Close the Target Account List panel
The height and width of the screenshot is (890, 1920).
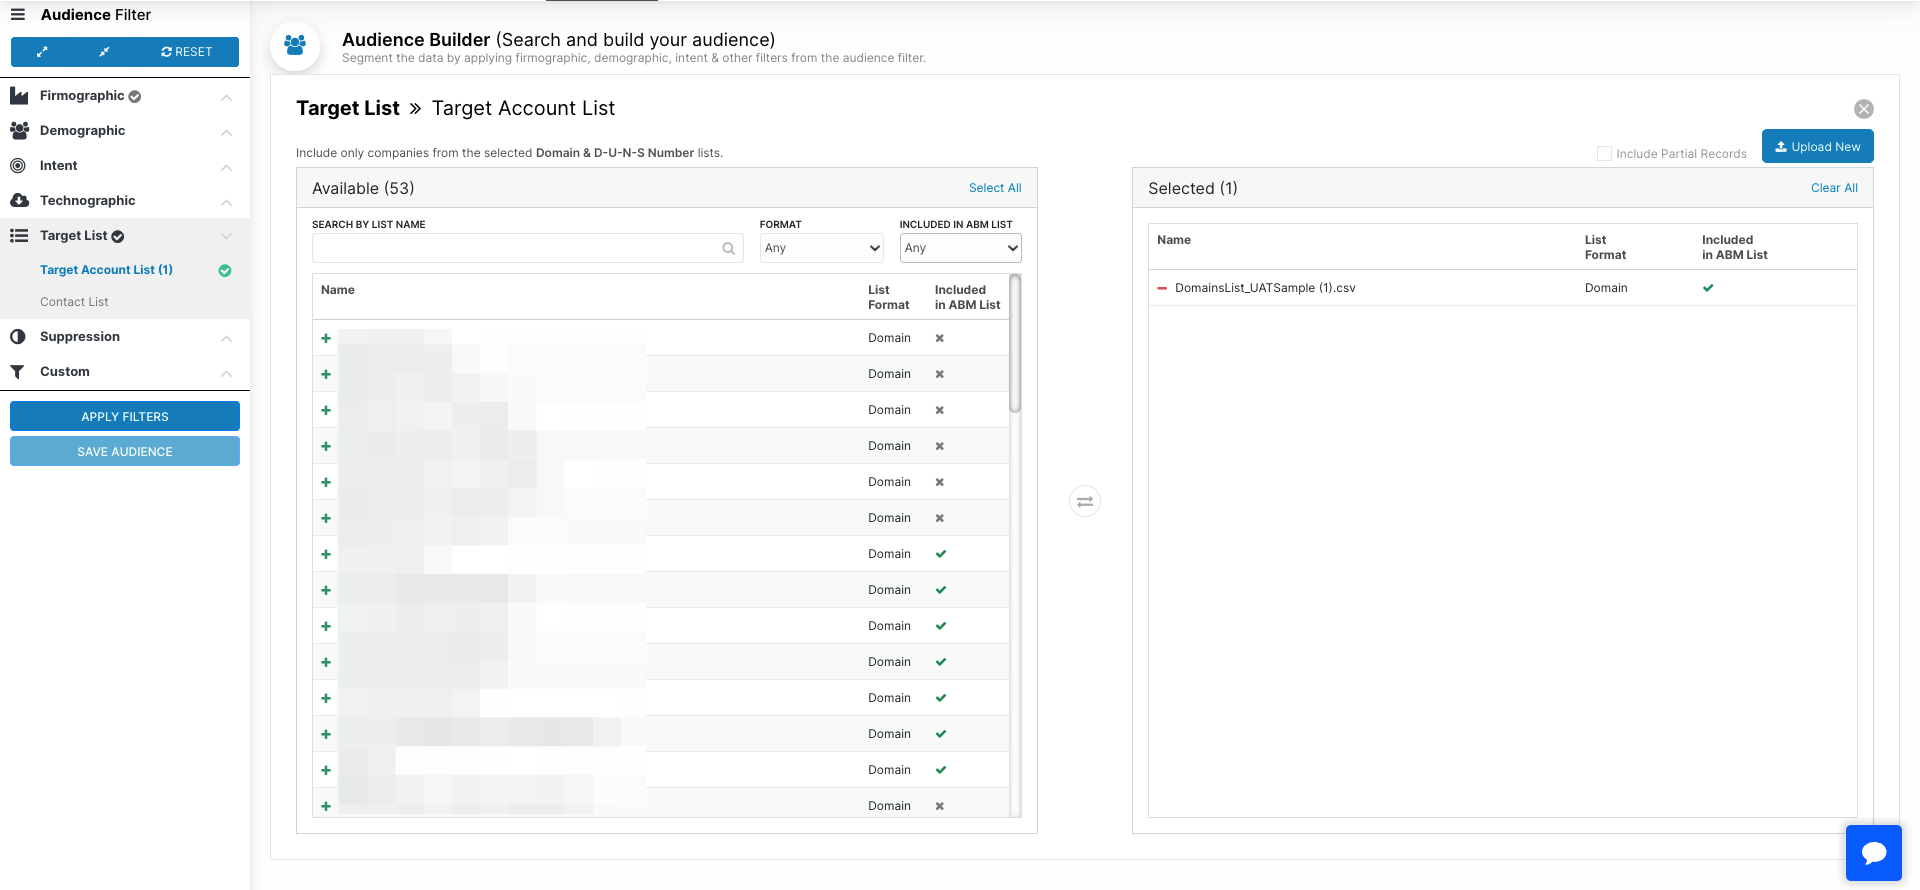click(x=1864, y=109)
